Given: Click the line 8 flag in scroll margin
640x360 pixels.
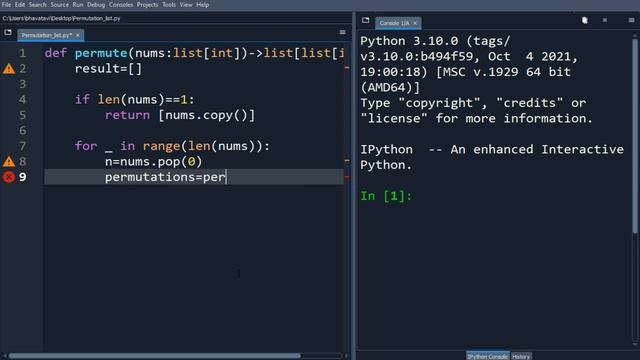Looking at the screenshot, I should pyautogui.click(x=347, y=161).
